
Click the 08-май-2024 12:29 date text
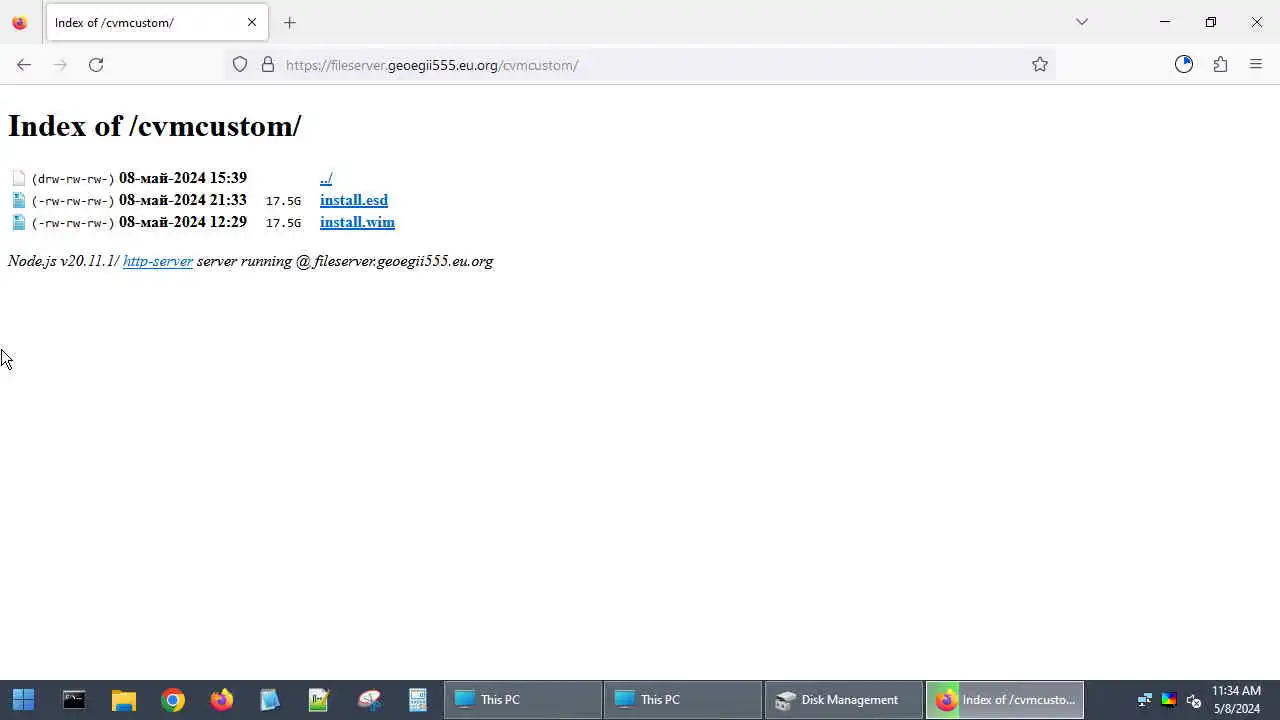click(183, 222)
